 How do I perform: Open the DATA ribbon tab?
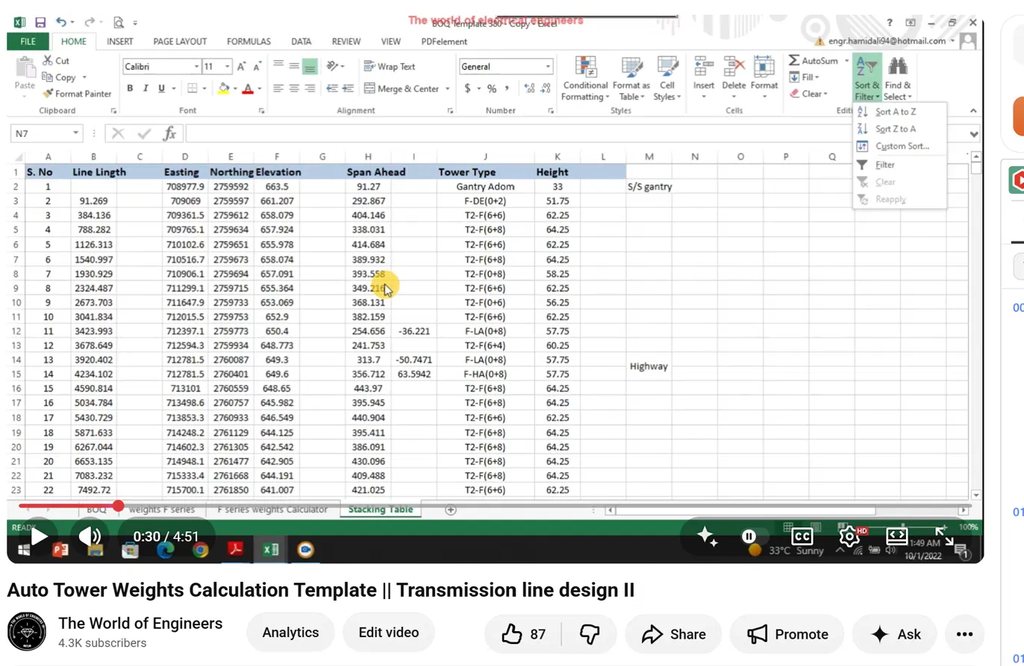coord(301,41)
